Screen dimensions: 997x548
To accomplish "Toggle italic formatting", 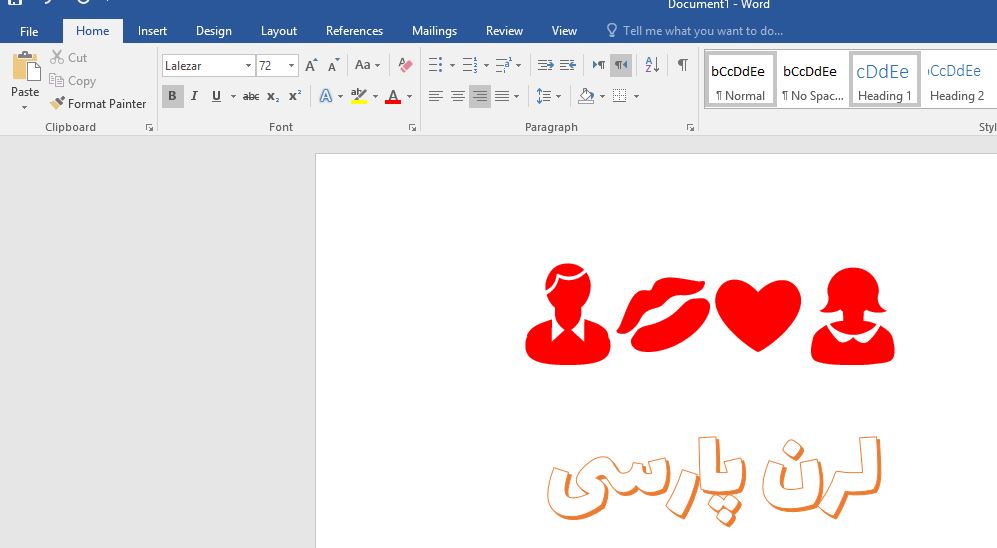I will coord(195,97).
